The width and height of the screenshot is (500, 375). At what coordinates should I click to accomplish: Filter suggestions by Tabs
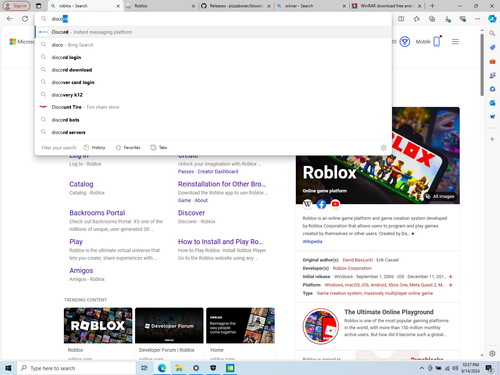tap(159, 147)
